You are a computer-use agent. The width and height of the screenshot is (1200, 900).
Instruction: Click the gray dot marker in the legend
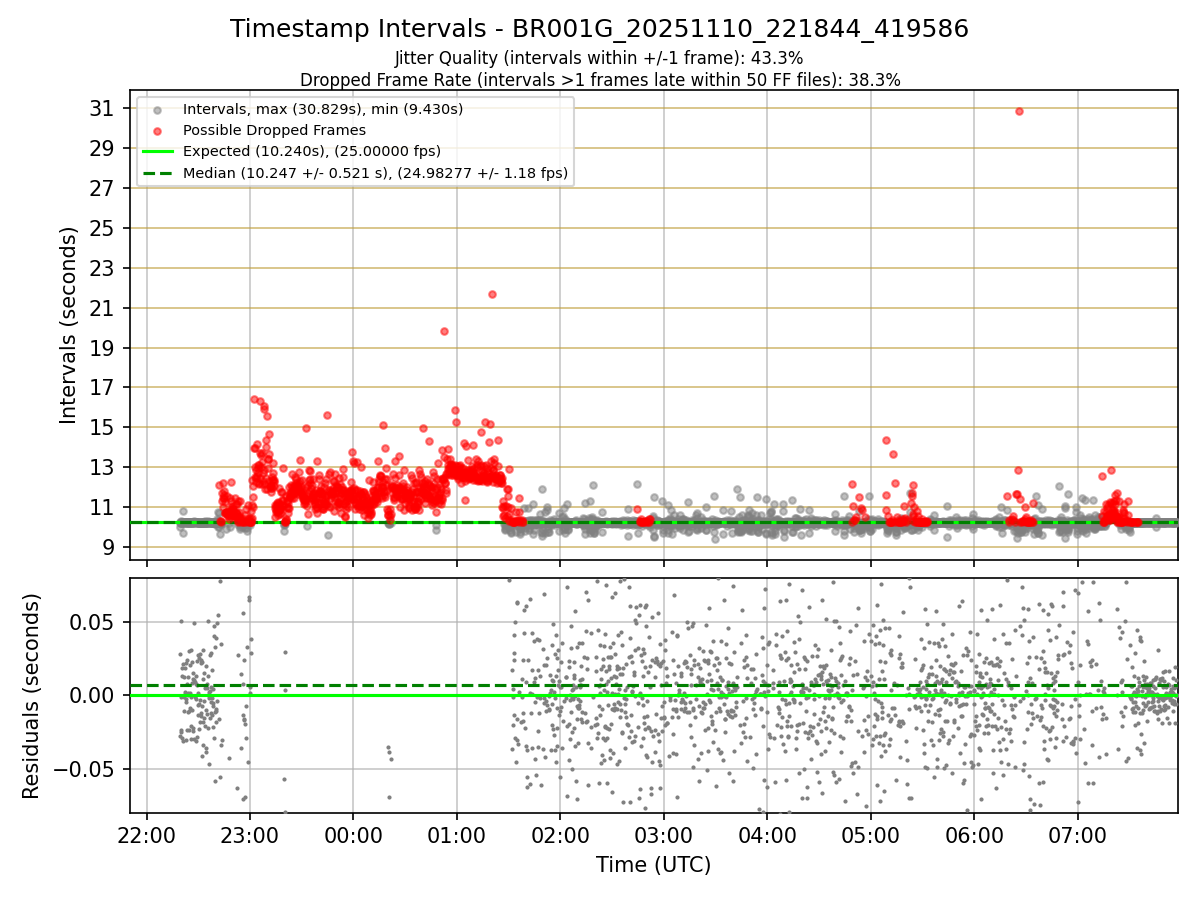pyautogui.click(x=157, y=109)
